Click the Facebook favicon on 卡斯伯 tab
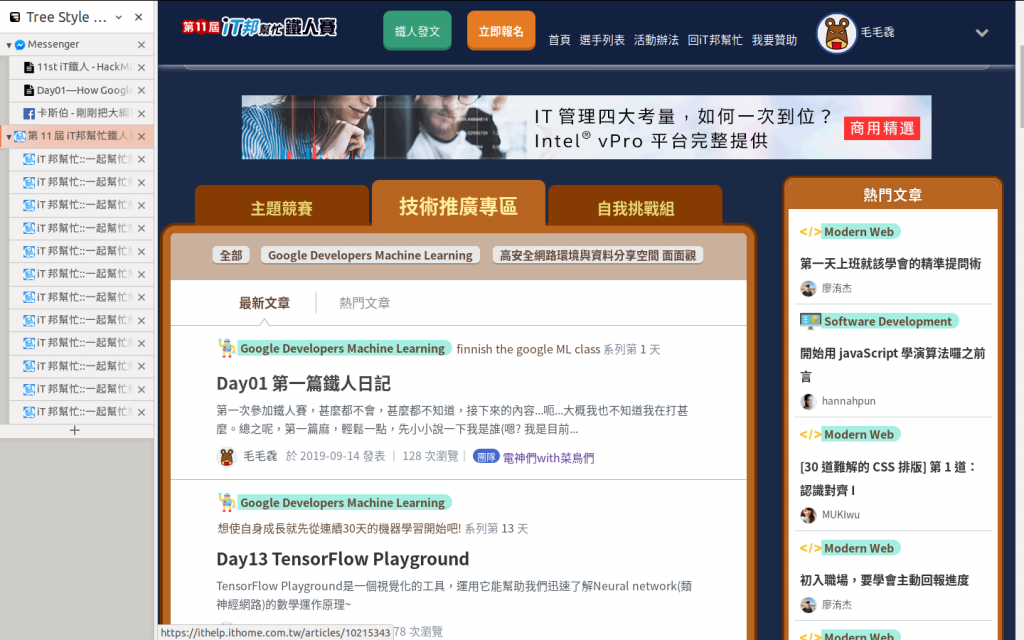 29,114
